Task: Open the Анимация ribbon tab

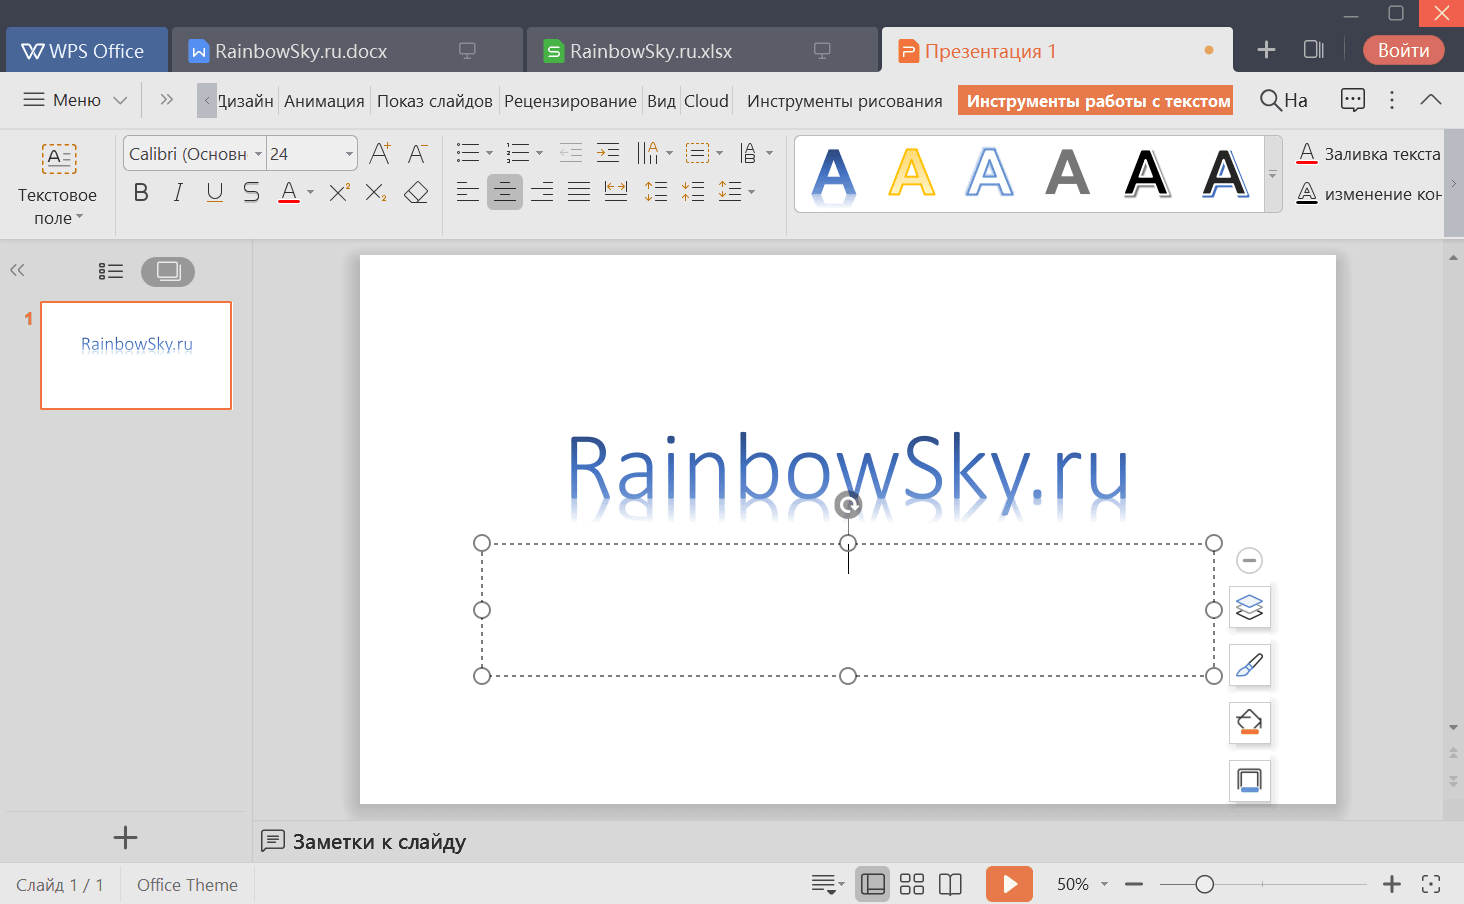Action: 324,101
